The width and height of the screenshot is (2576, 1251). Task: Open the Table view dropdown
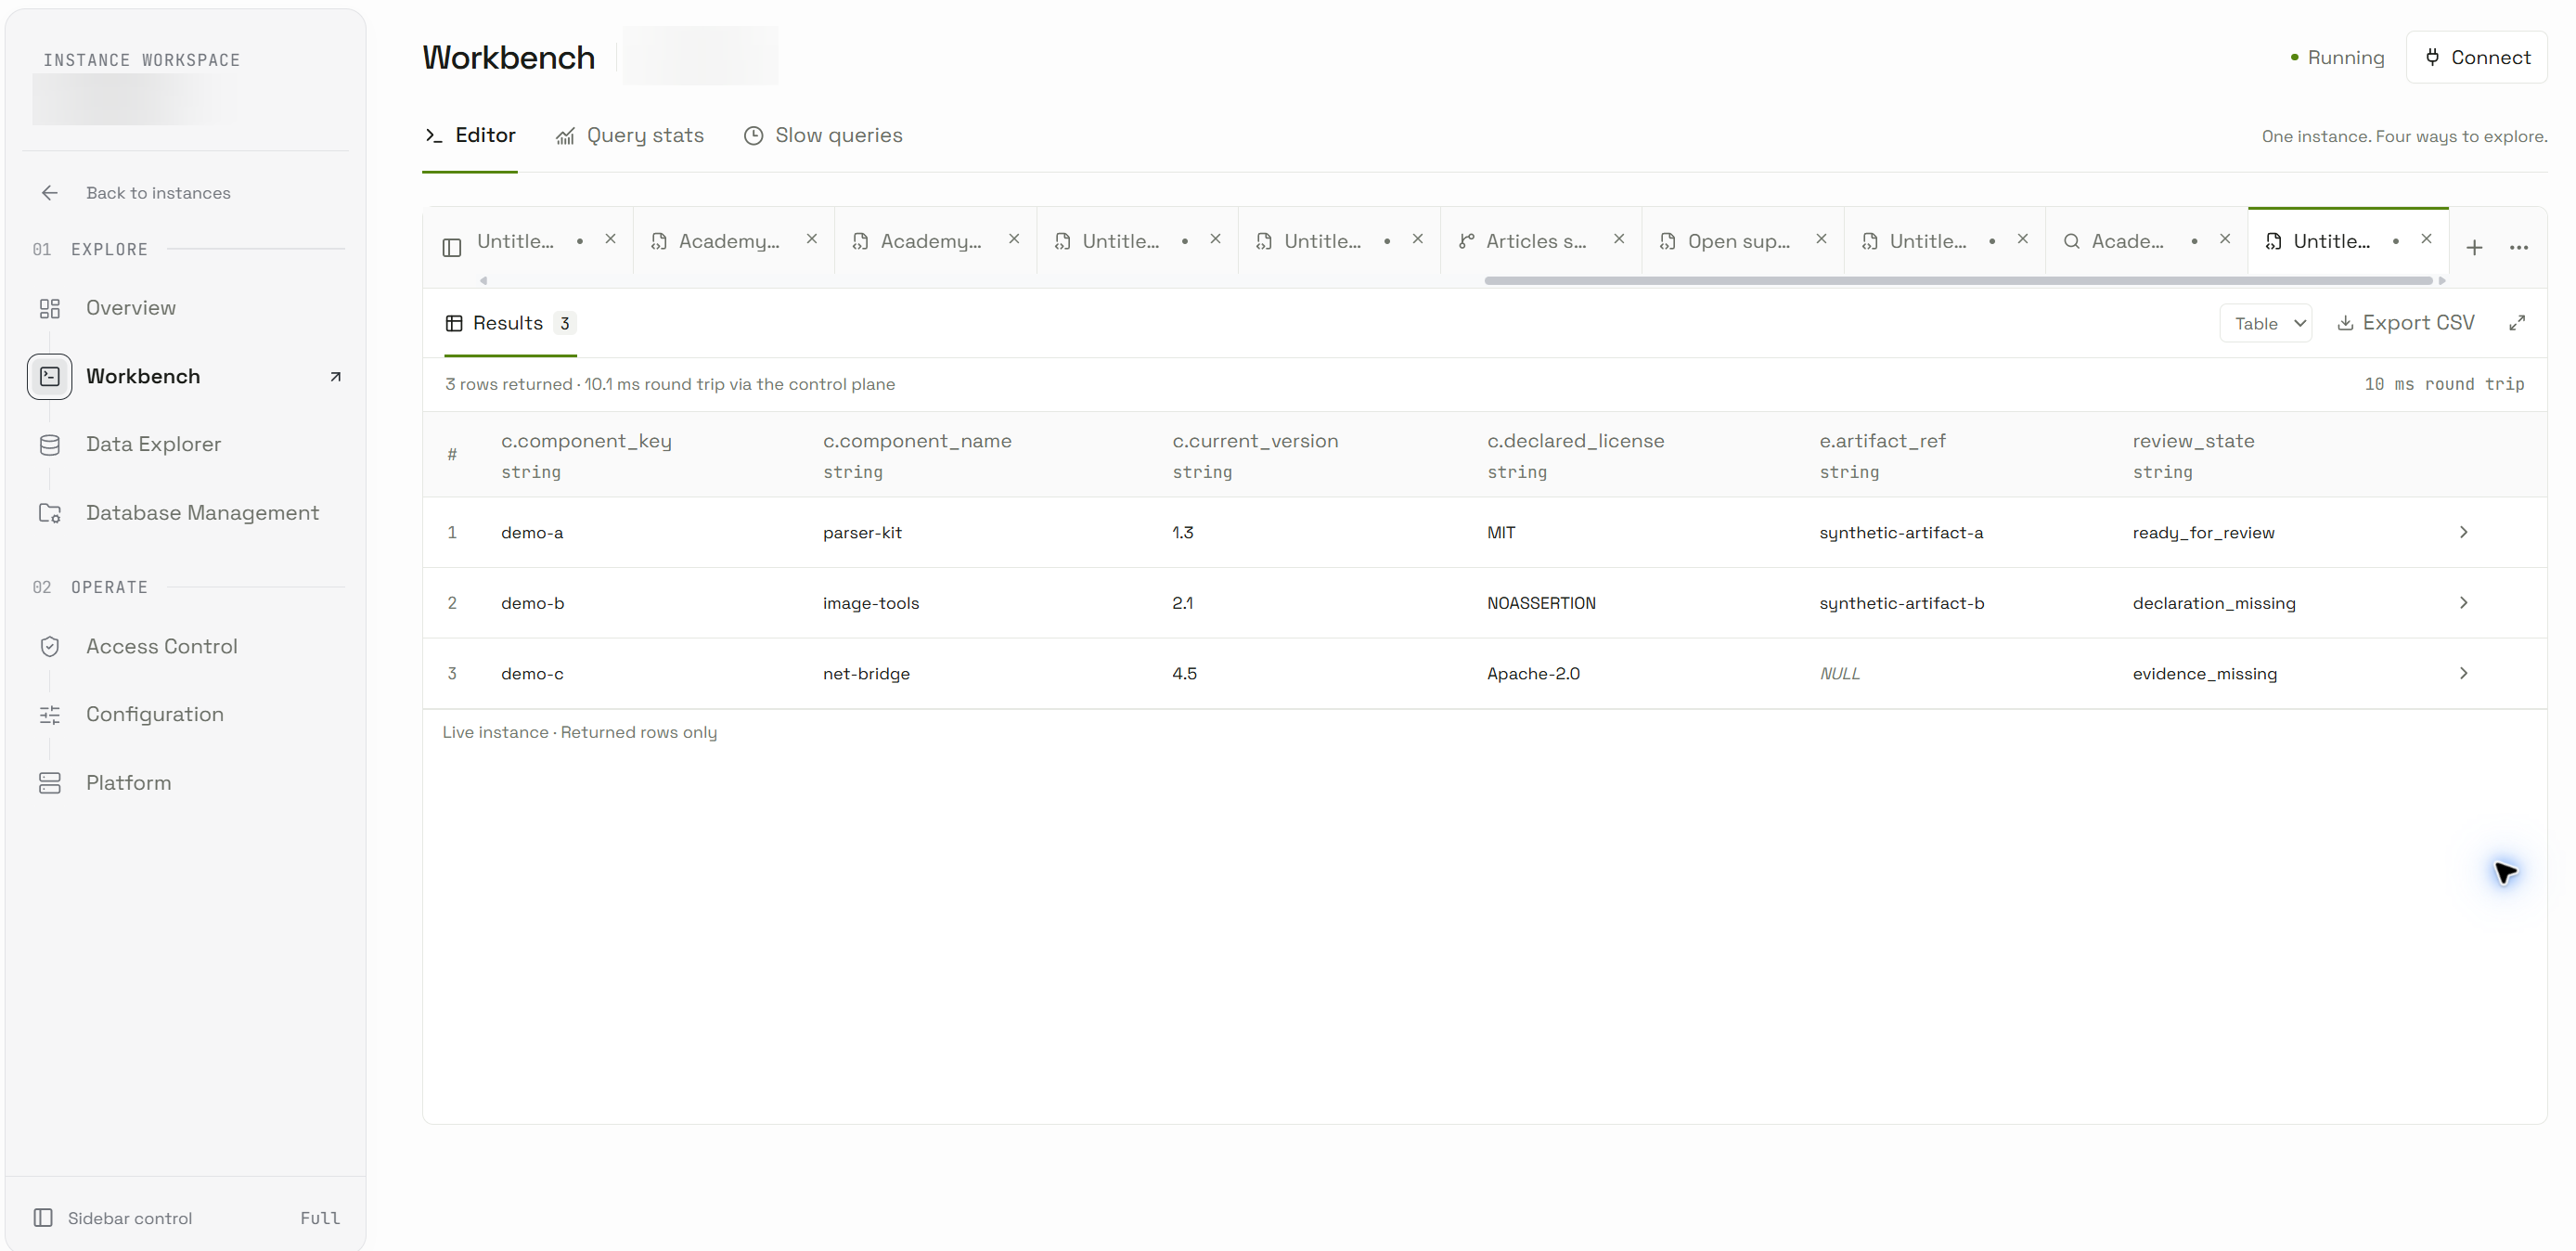[2265, 323]
